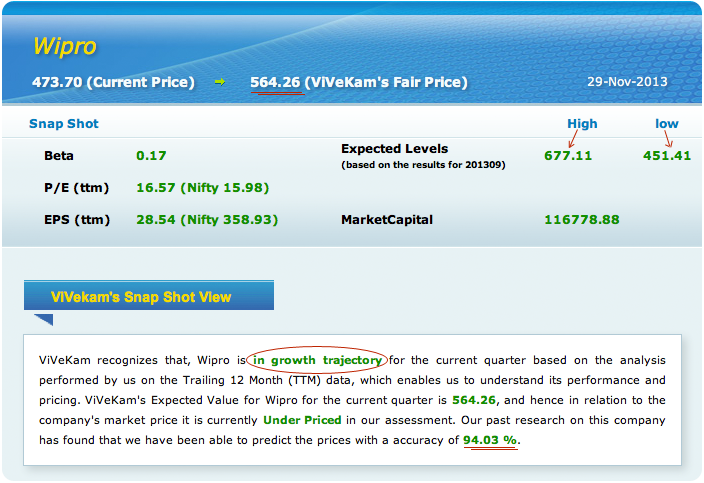This screenshot has height=483, width=704.
Task: Select the high expected level 677.11
Action: coord(568,156)
